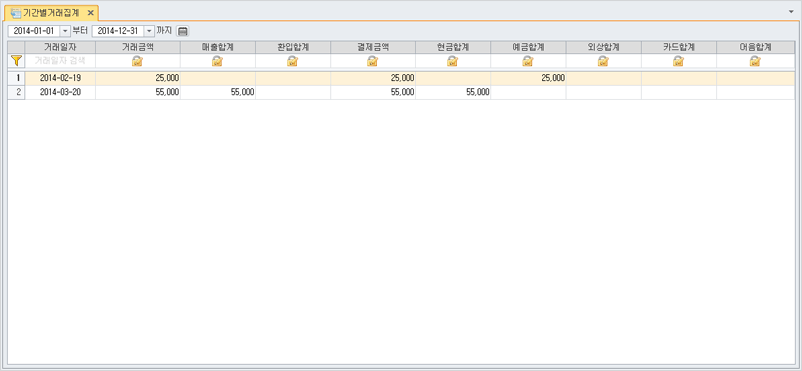The width and height of the screenshot is (802, 371).
Task: Sort by the 결제금액 column header
Action: tap(373, 48)
